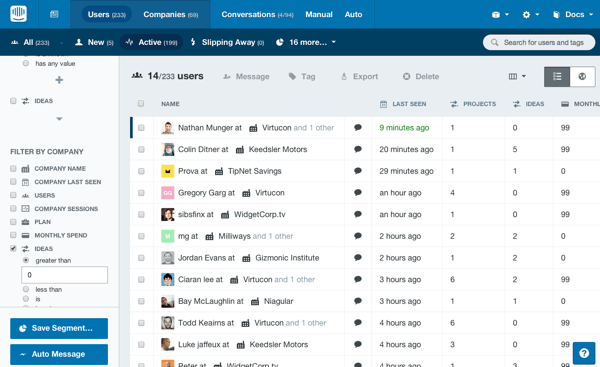Open chat bubble for Prova
Screen dimensions: 600x367
click(358, 171)
